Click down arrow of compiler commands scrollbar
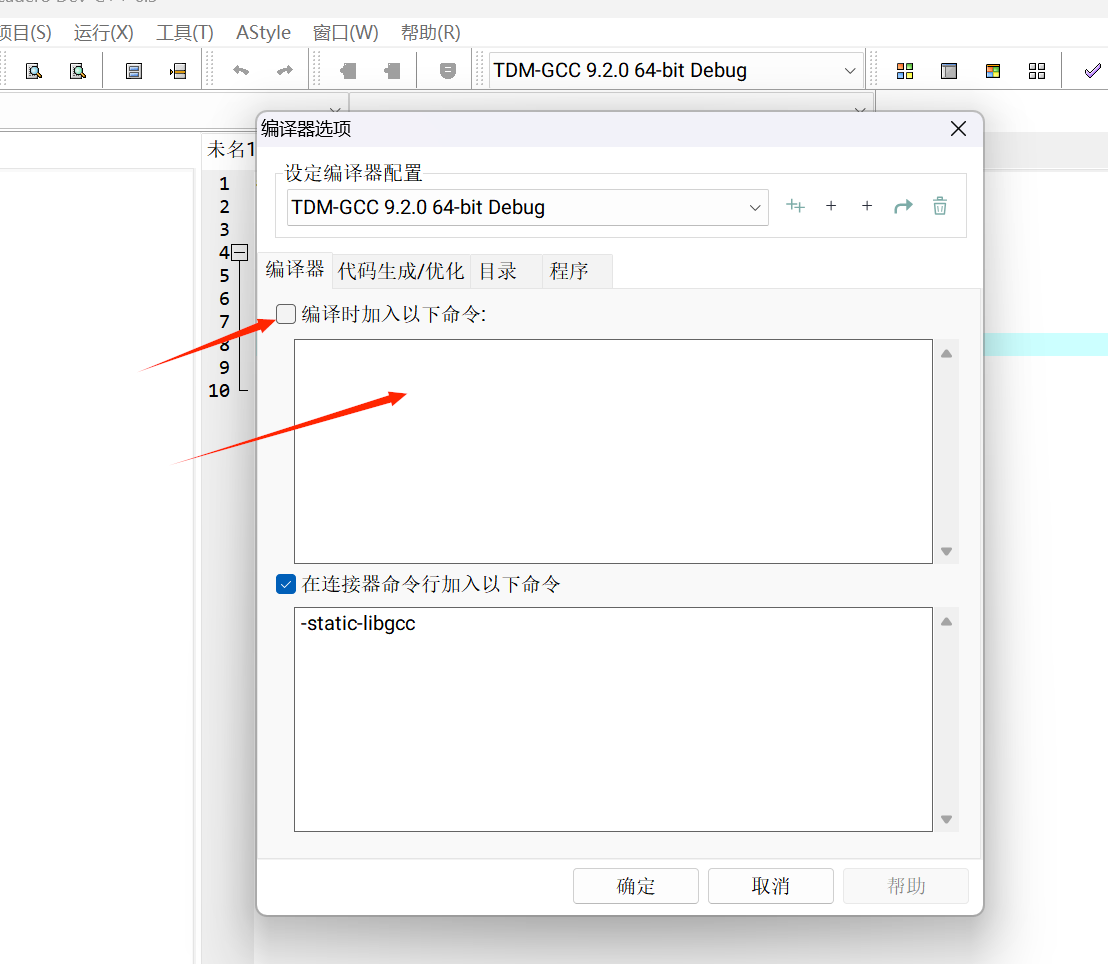This screenshot has height=964, width=1108. click(947, 551)
